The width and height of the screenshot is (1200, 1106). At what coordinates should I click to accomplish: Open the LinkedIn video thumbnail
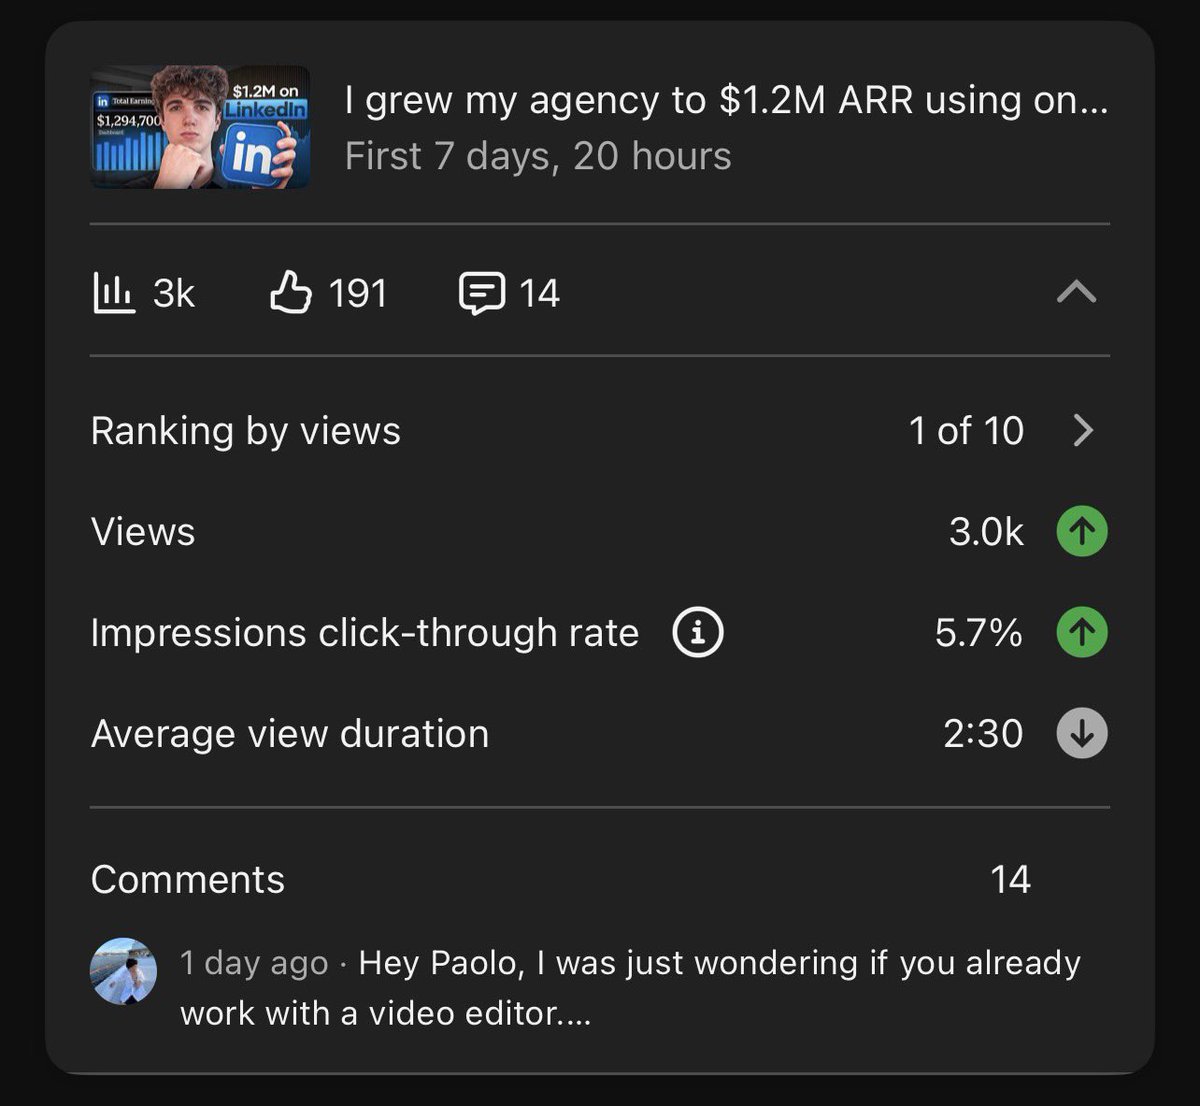(x=200, y=127)
